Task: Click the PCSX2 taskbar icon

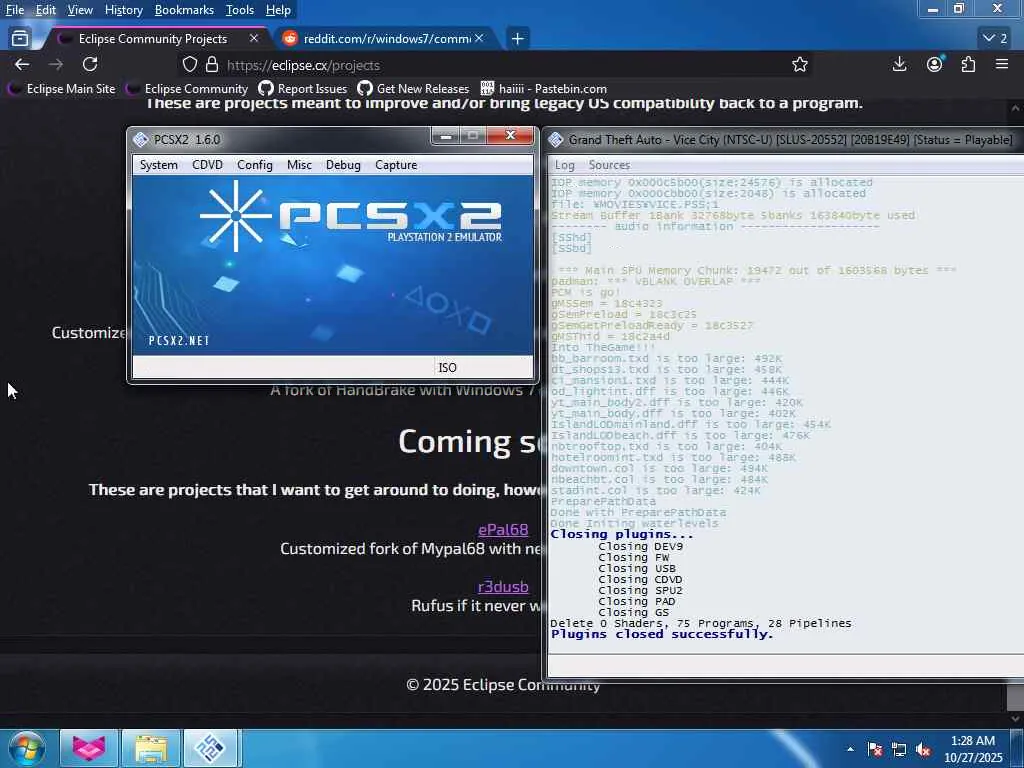Action: (210, 748)
